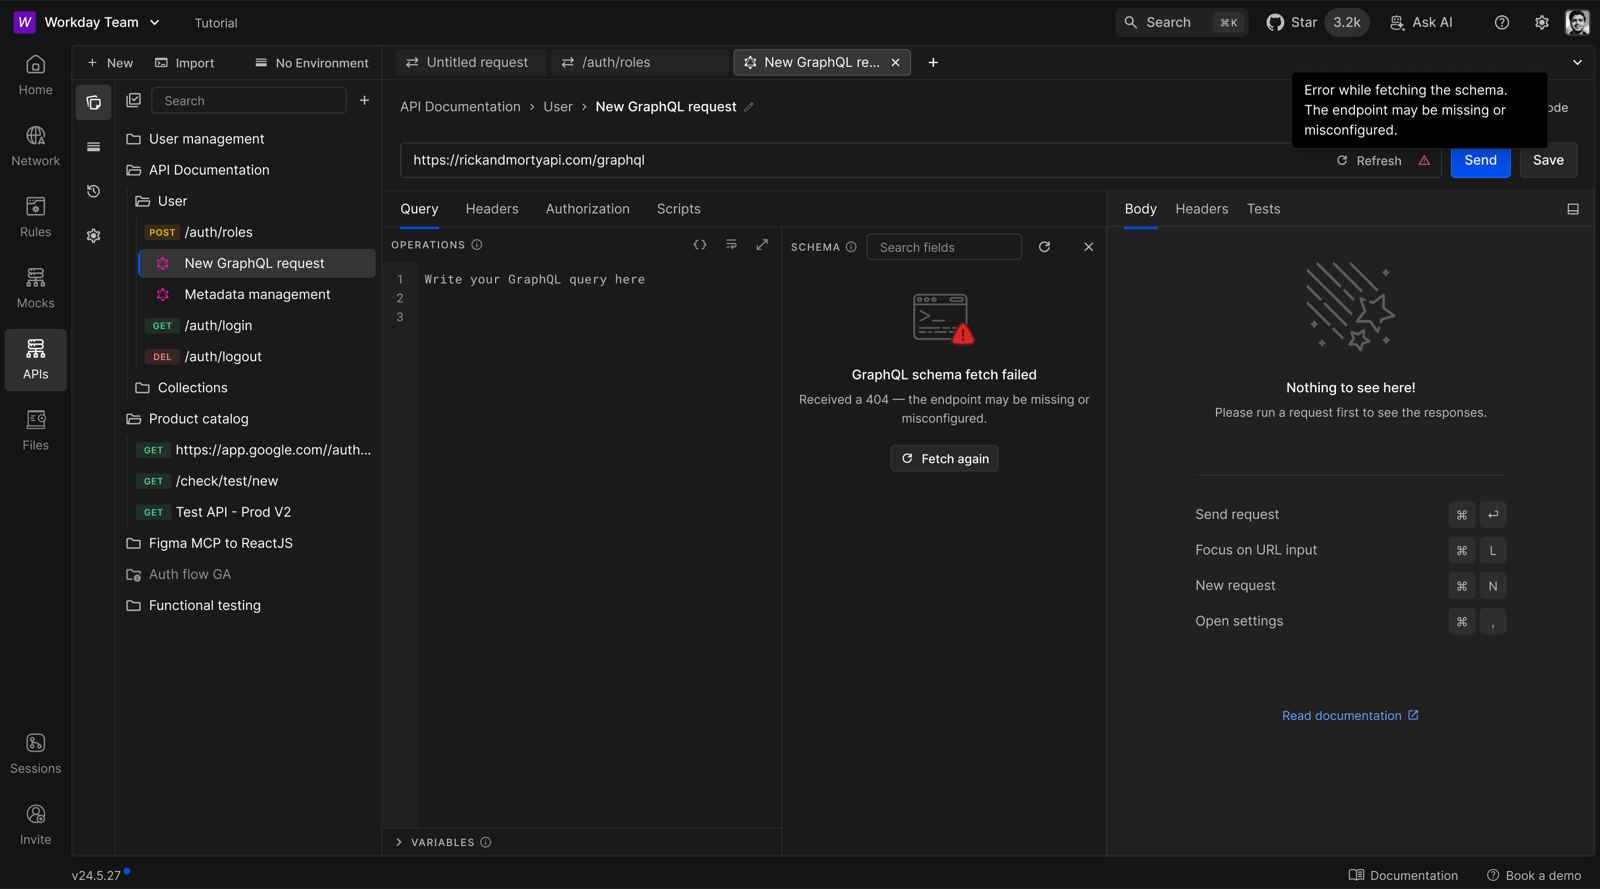
Task: Click the select-all checkbox icon beside Search
Action: 133,100
